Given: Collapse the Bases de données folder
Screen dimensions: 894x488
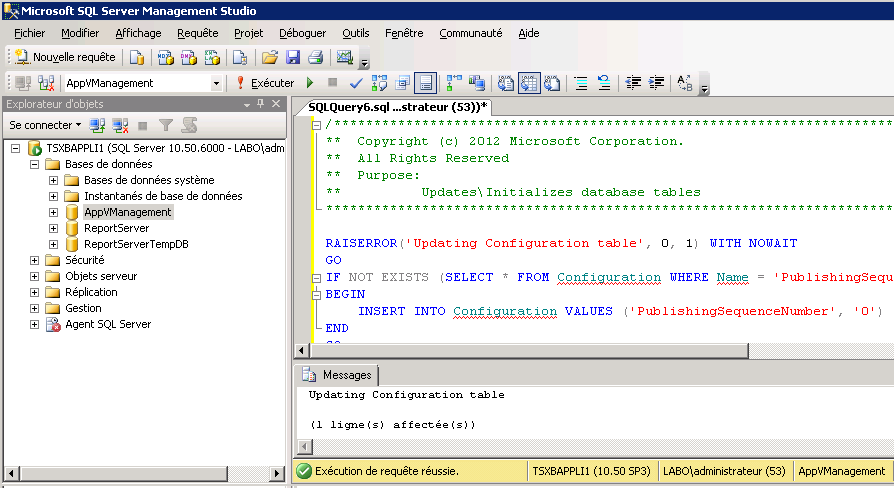Looking at the screenshot, I should [34, 164].
